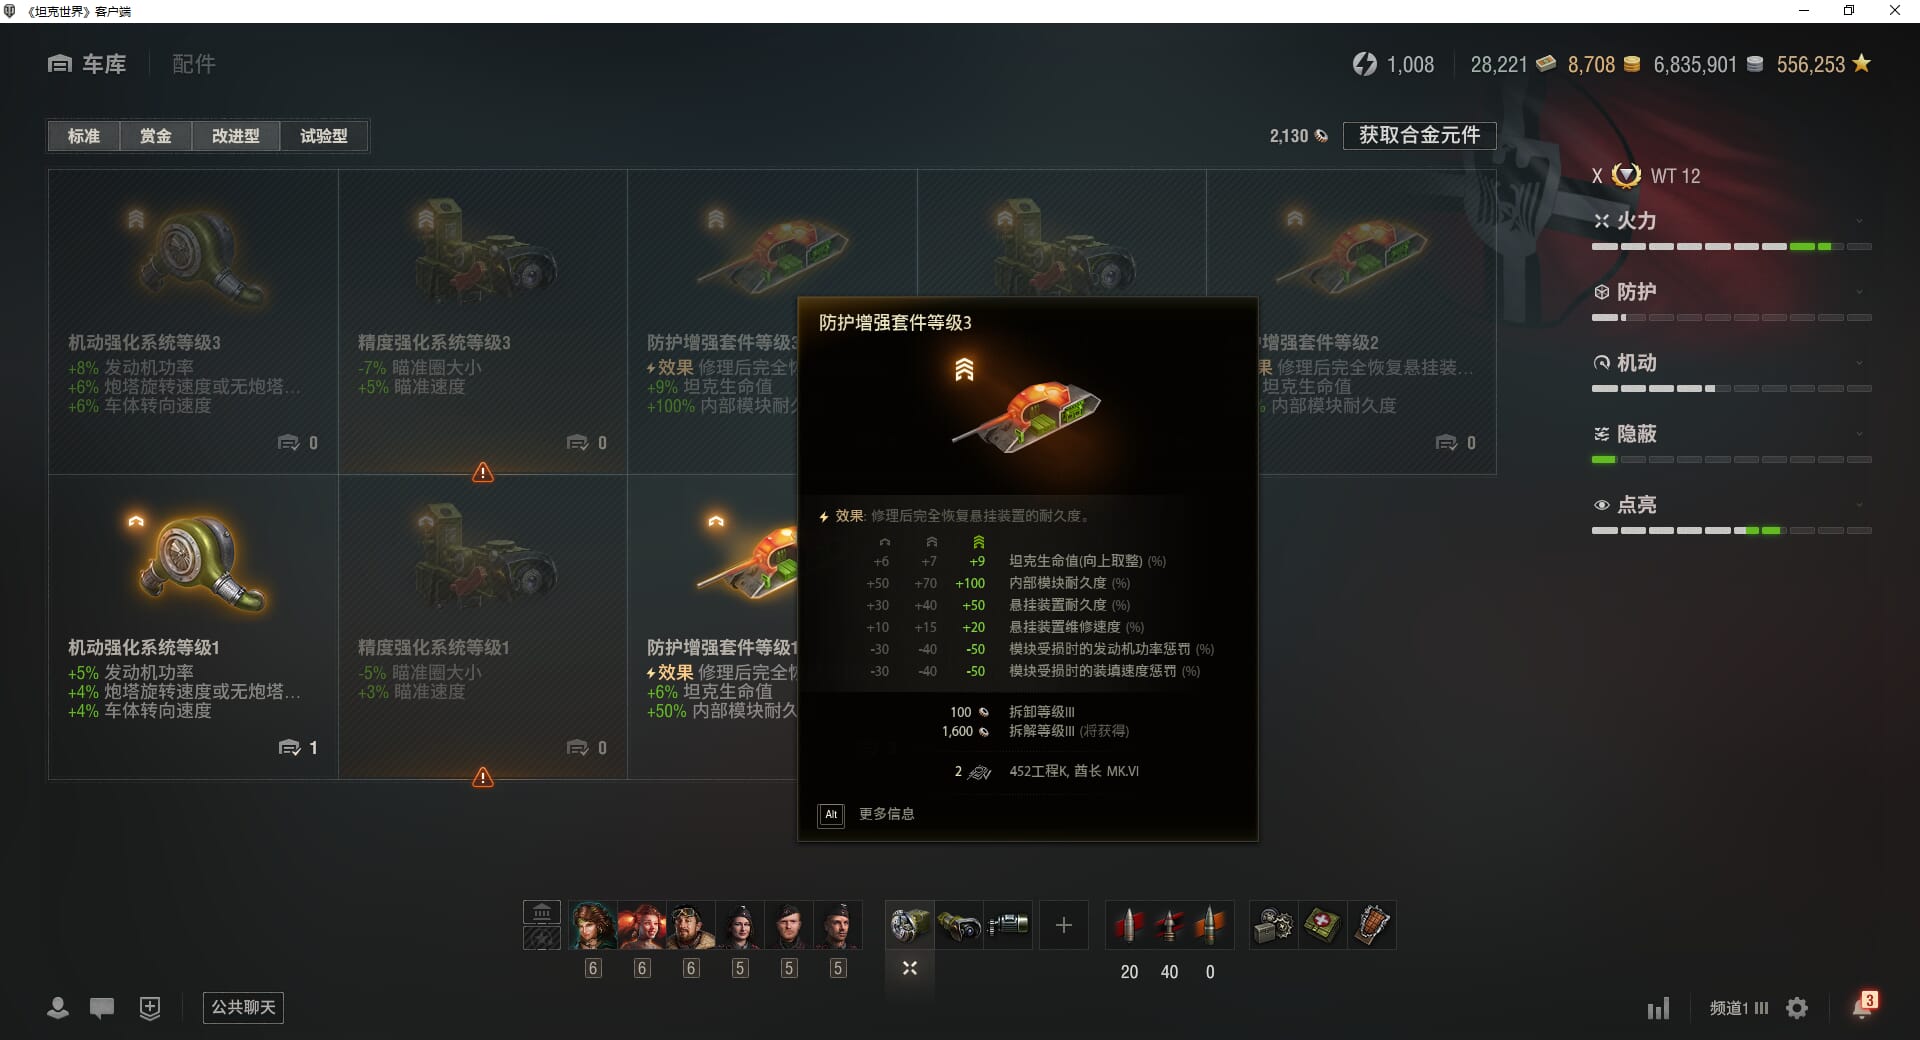Switch to the 改进型 equipment tab

pyautogui.click(x=236, y=136)
